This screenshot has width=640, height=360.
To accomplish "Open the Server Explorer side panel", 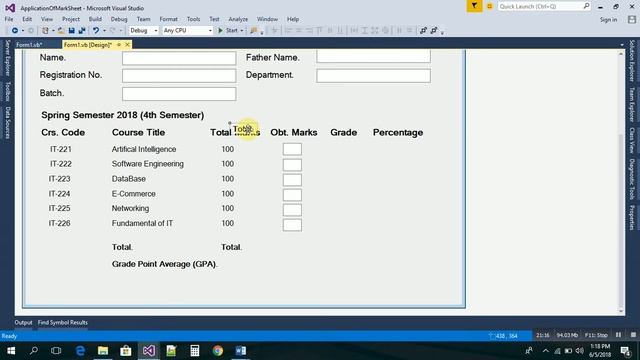I will coord(7,58).
